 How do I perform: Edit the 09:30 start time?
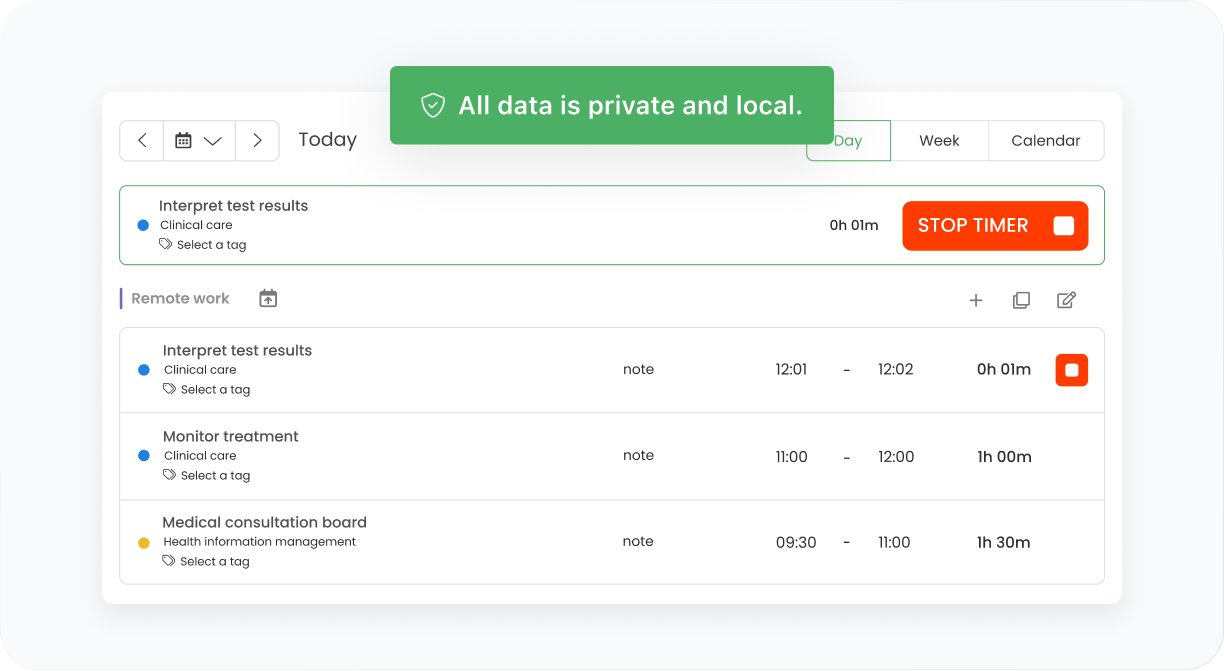click(796, 543)
